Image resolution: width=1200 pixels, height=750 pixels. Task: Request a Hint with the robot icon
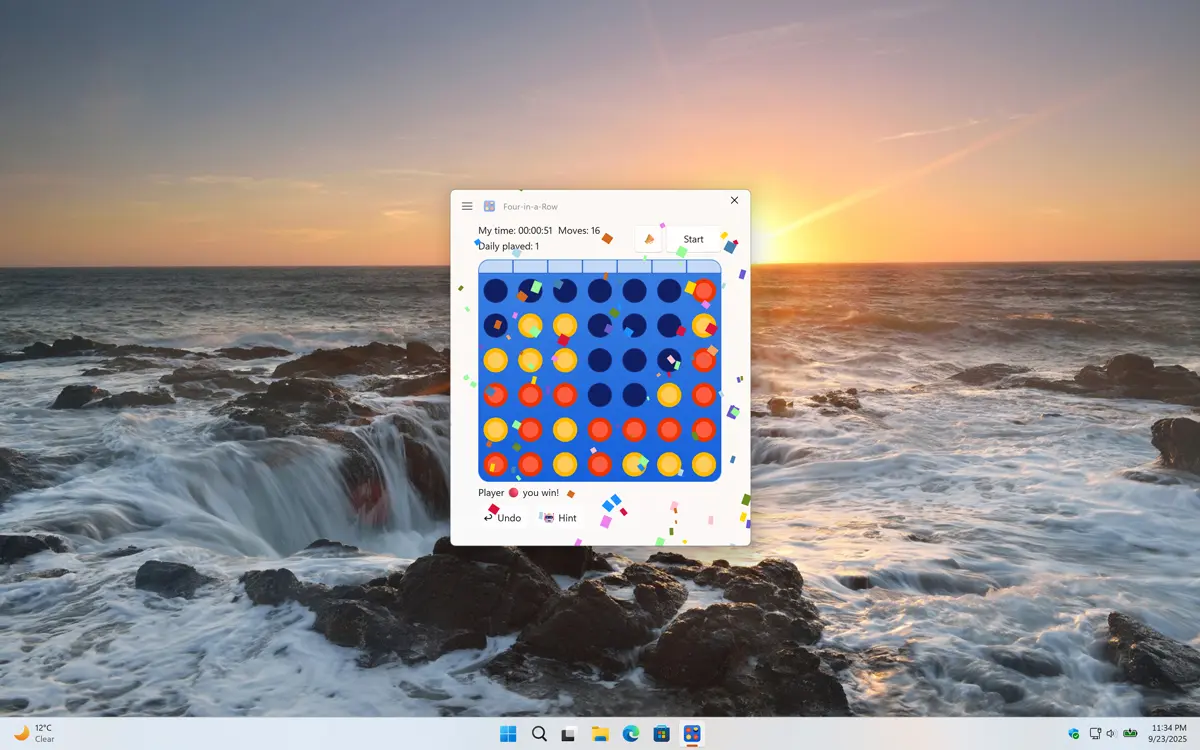coord(560,518)
